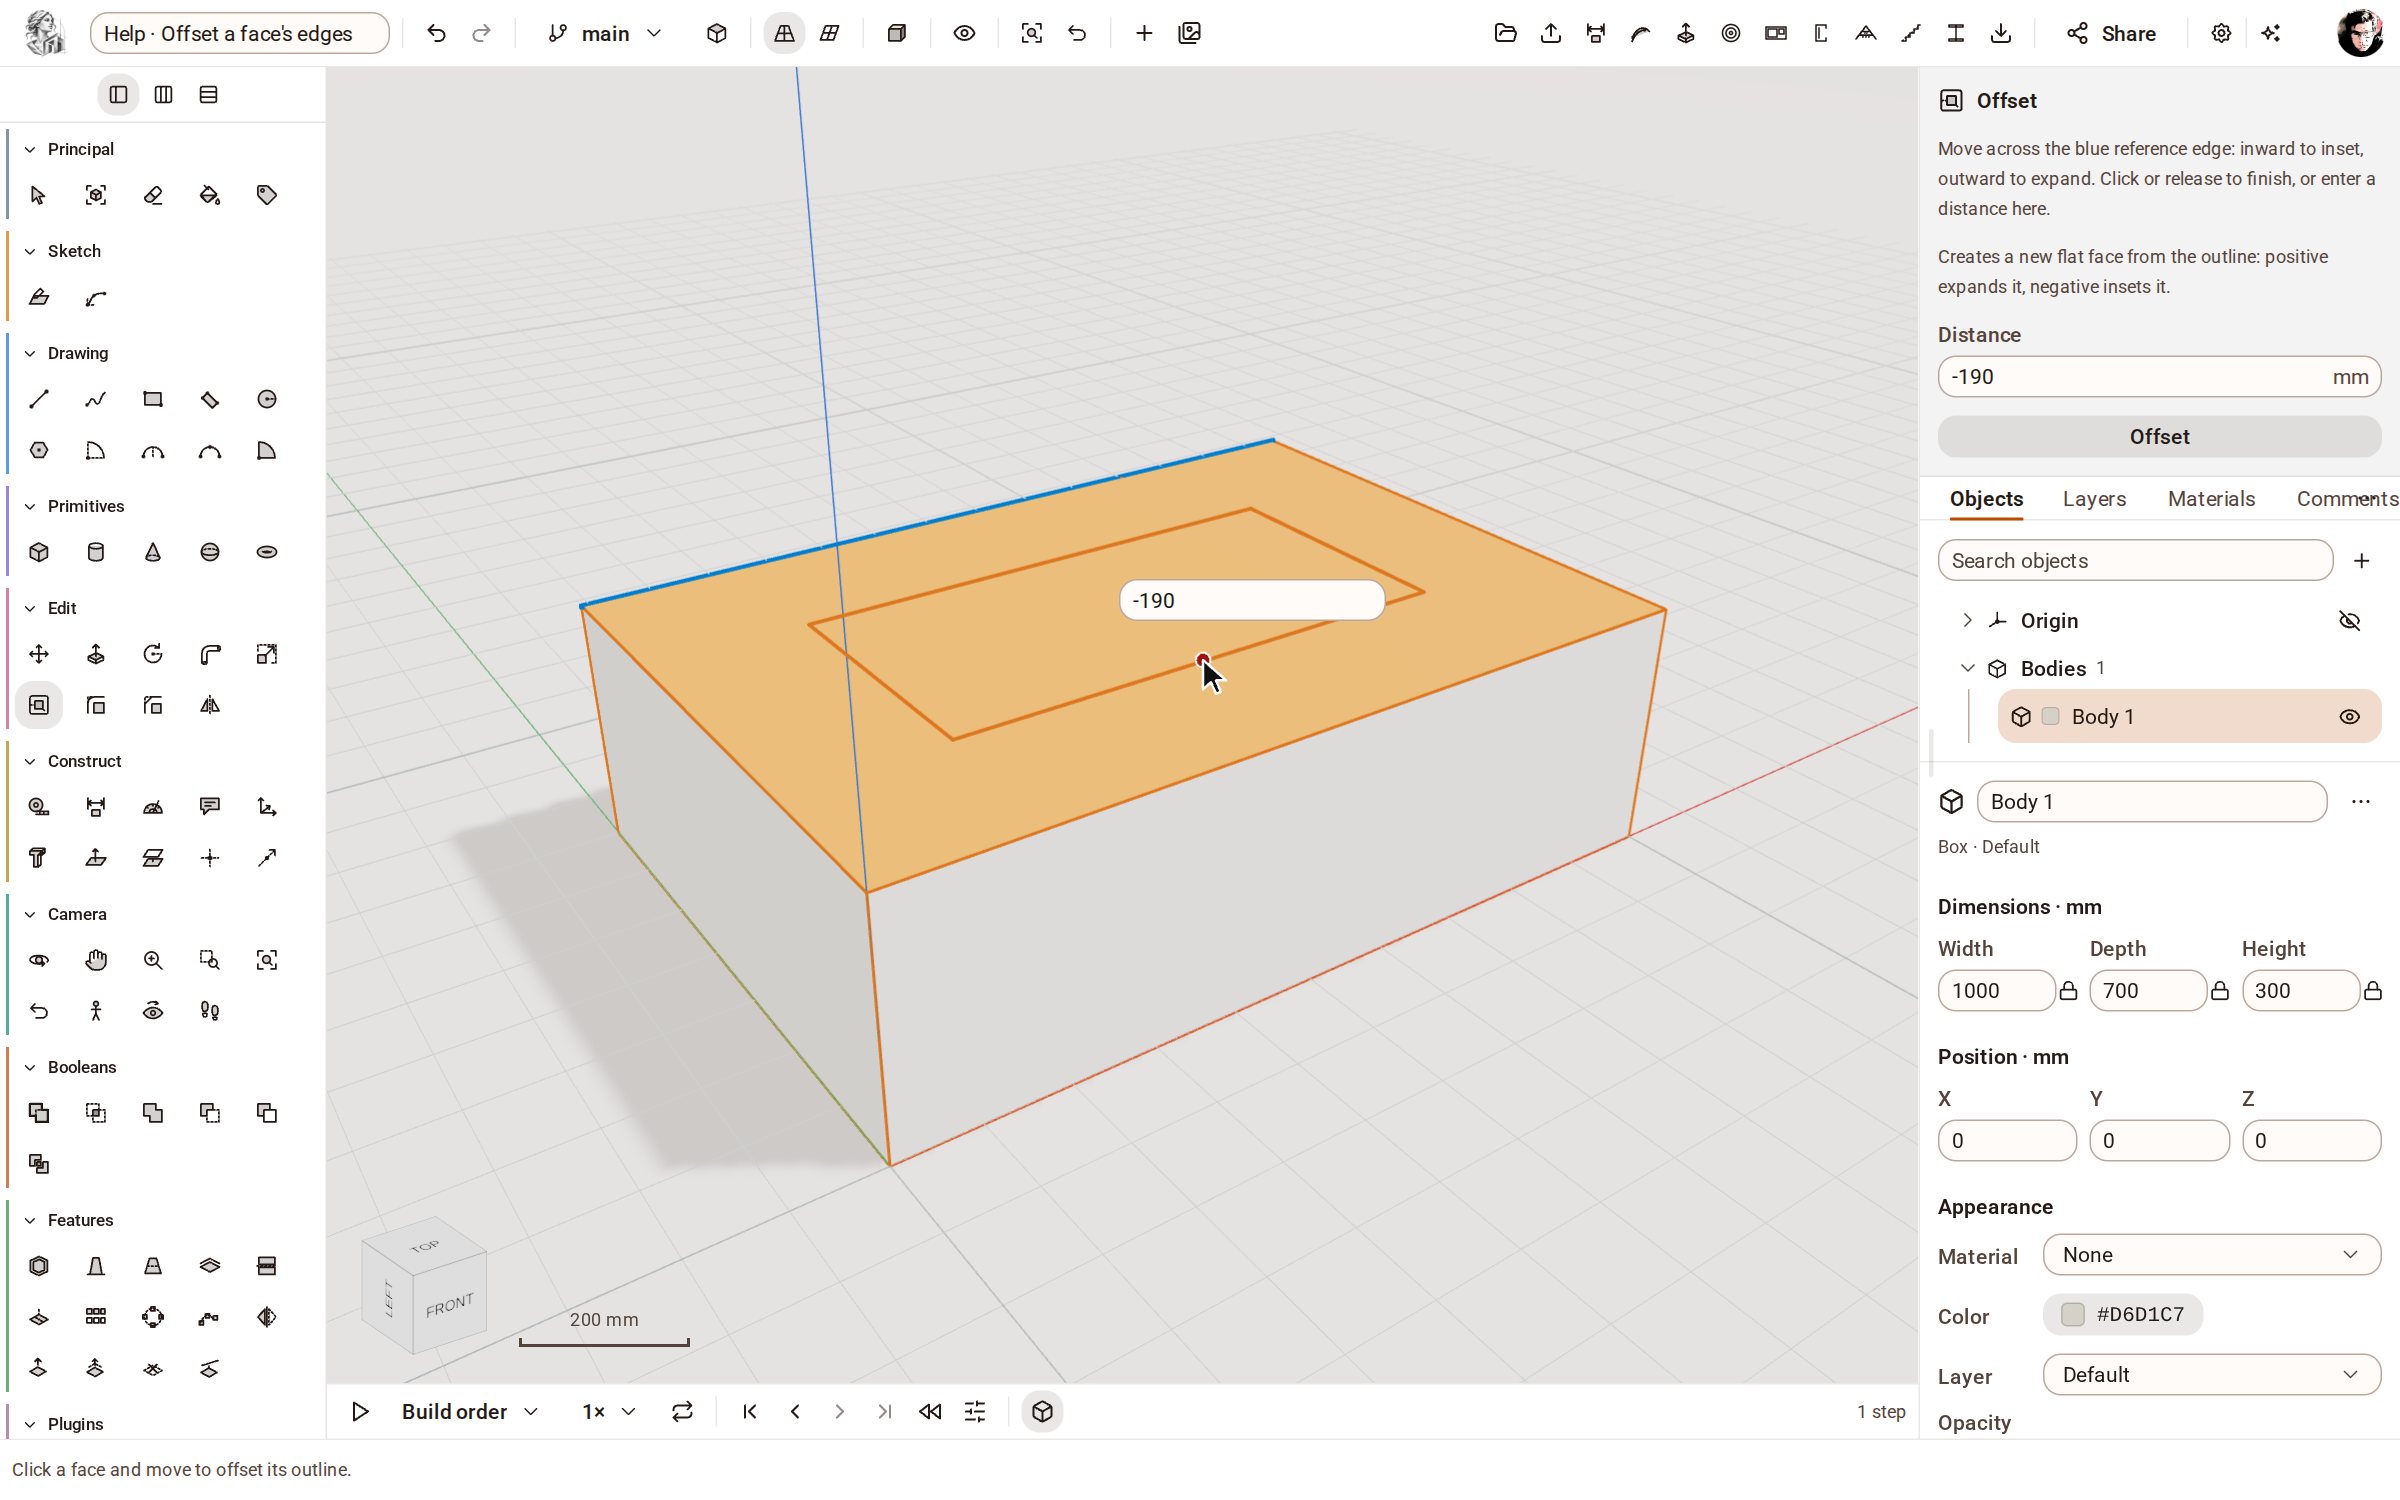Choose the Circle drawing tool

point(267,399)
